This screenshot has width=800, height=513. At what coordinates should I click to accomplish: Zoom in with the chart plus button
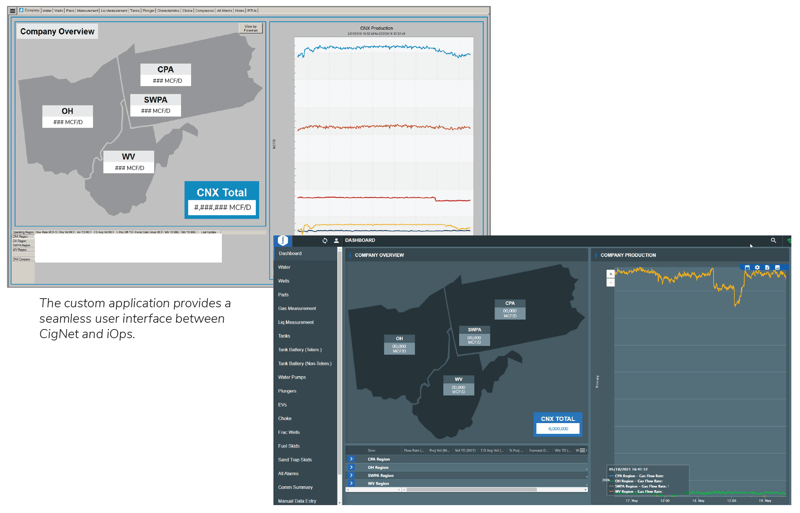(x=610, y=274)
